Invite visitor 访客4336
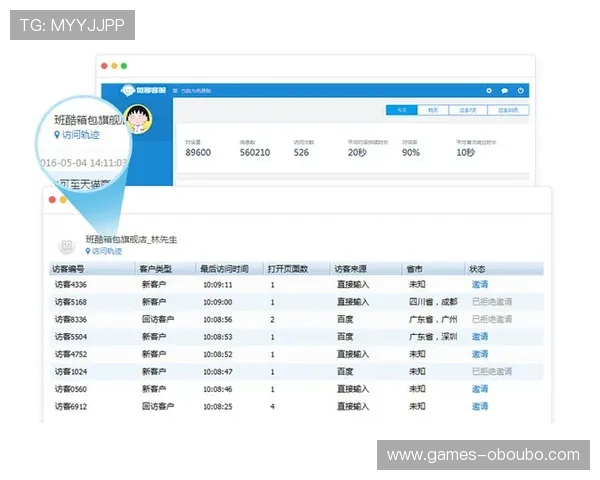This screenshot has width=600, height=480. click(x=480, y=284)
